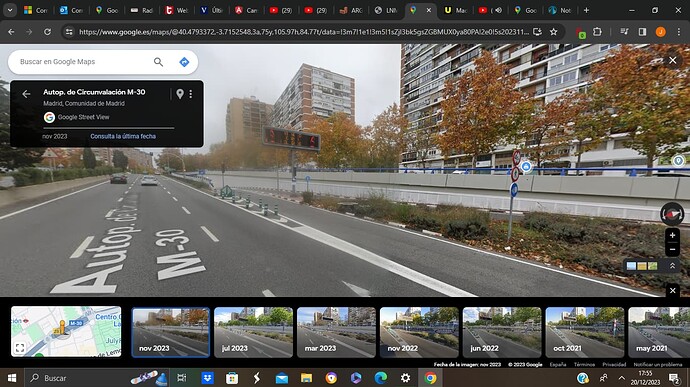Open a new tab with the plus button

click(x=586, y=10)
